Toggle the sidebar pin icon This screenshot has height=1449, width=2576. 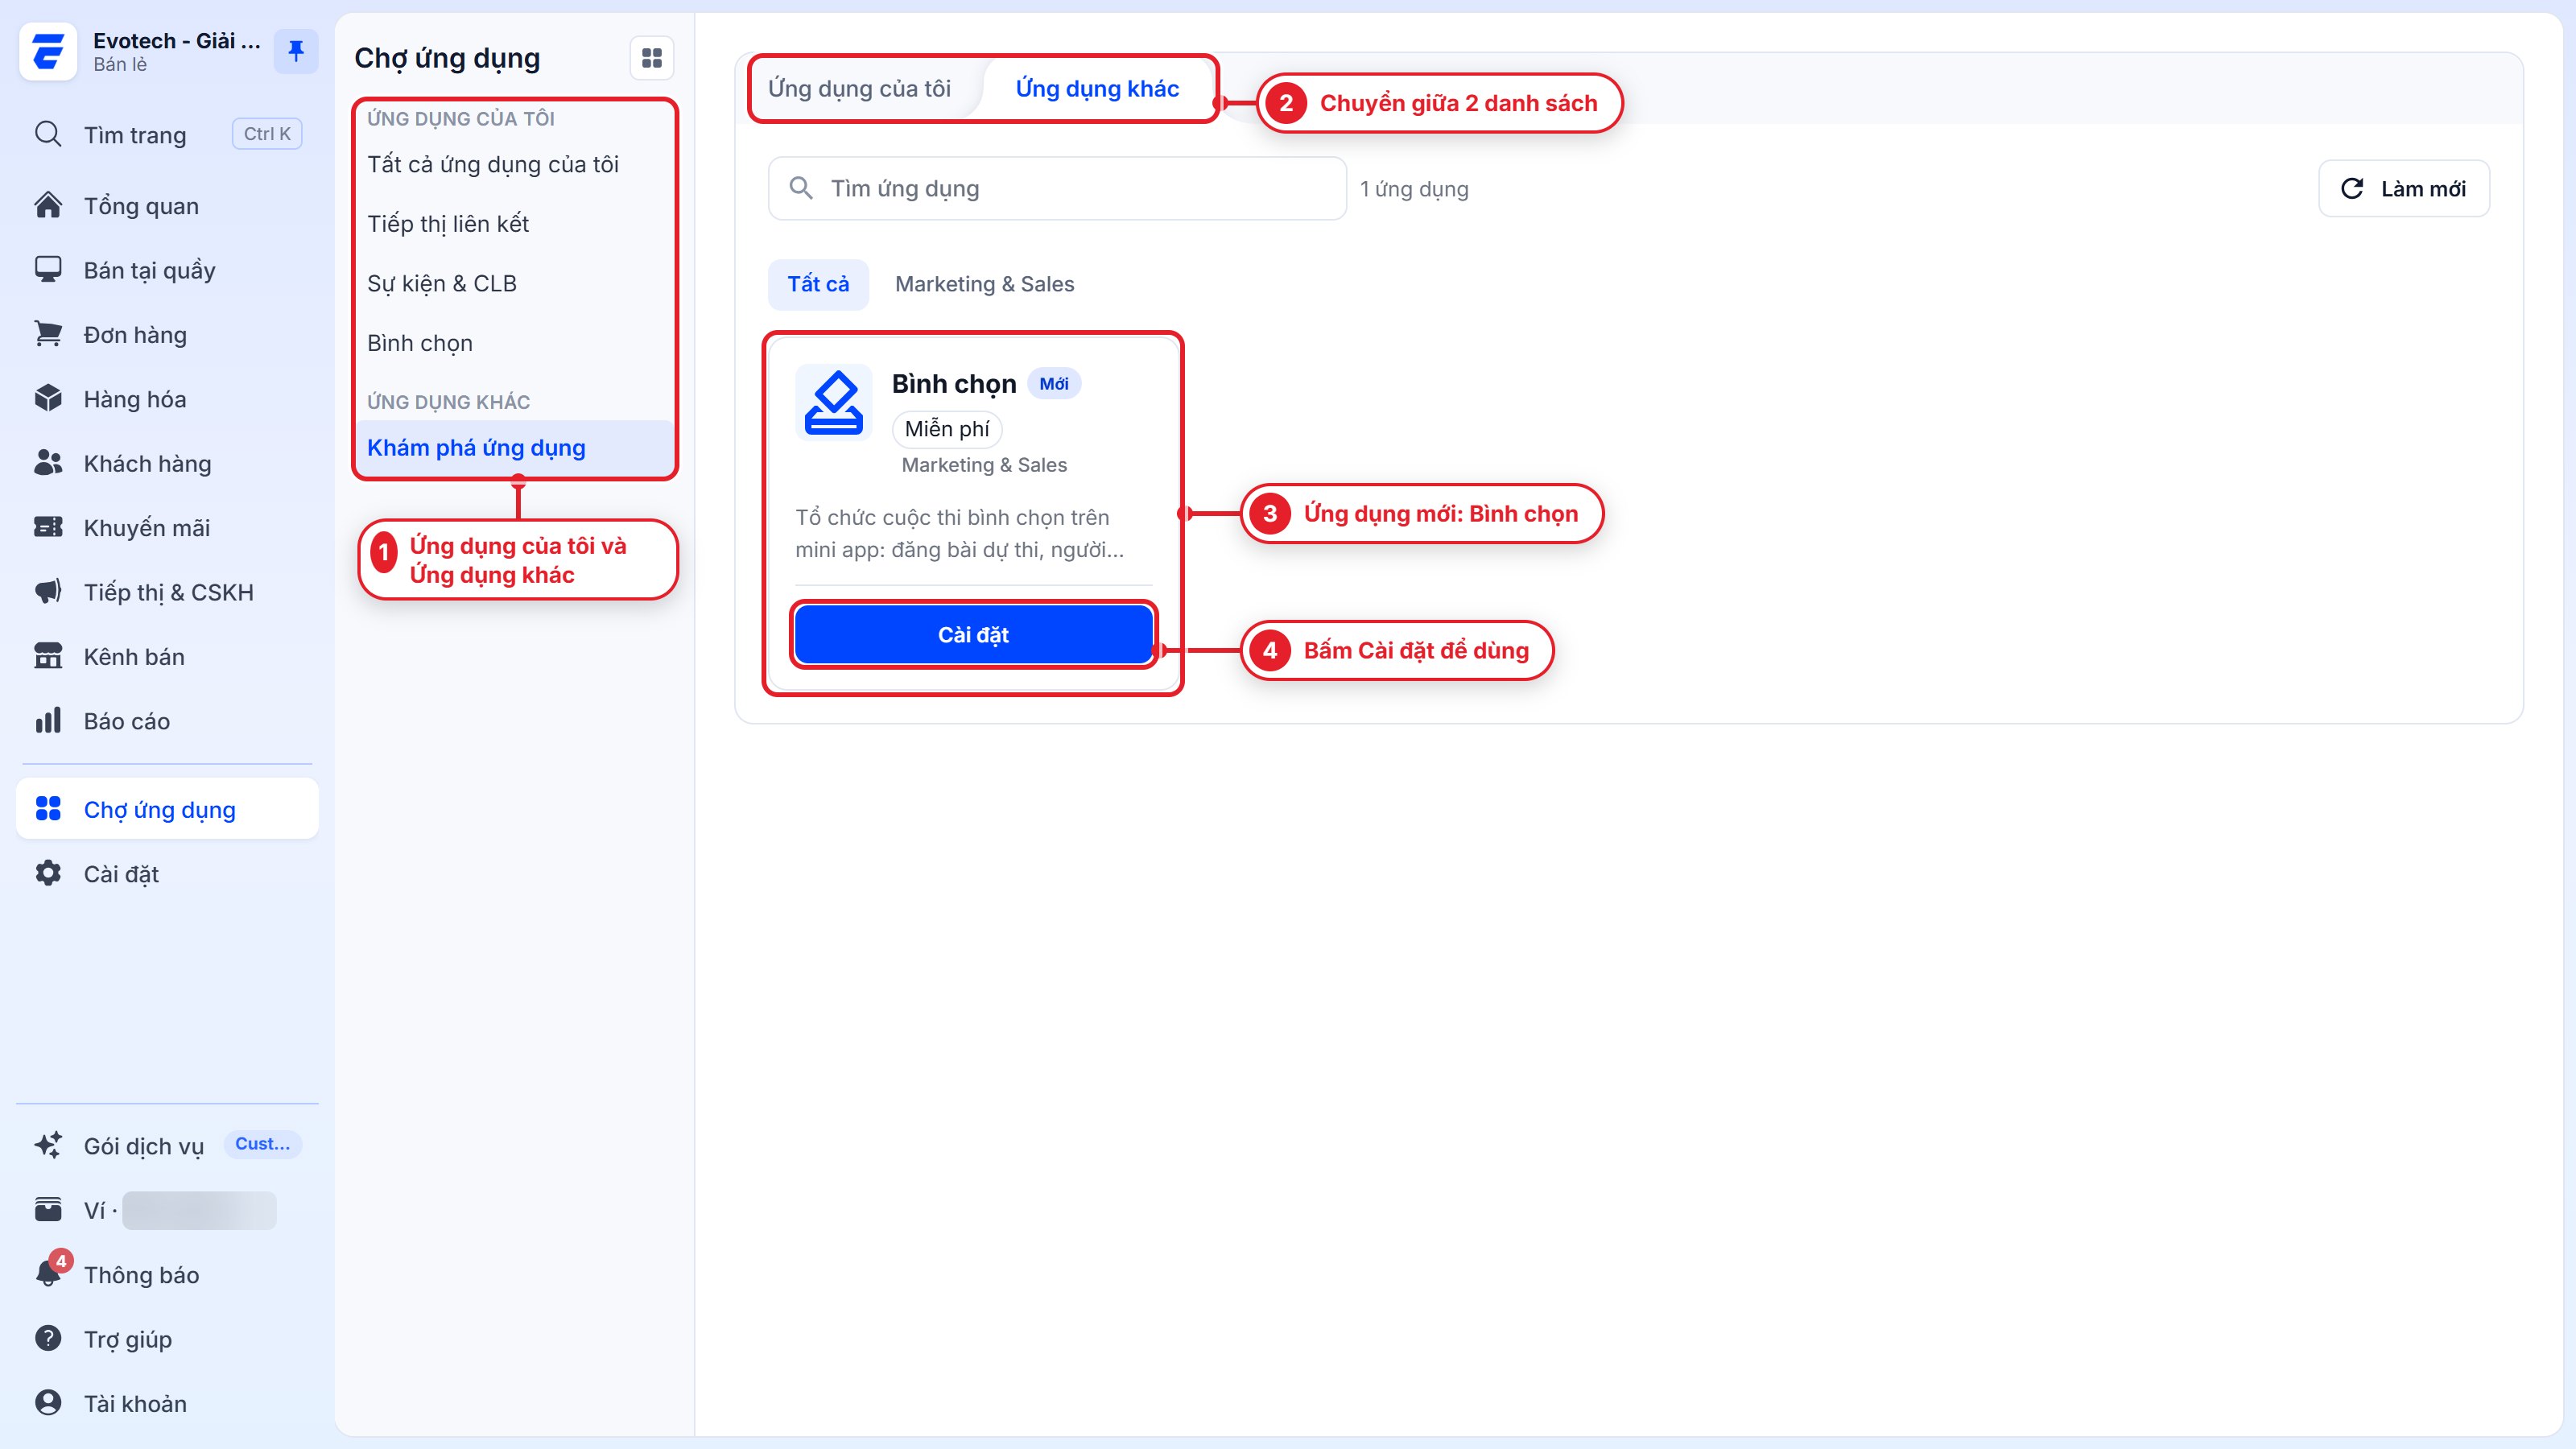click(296, 51)
